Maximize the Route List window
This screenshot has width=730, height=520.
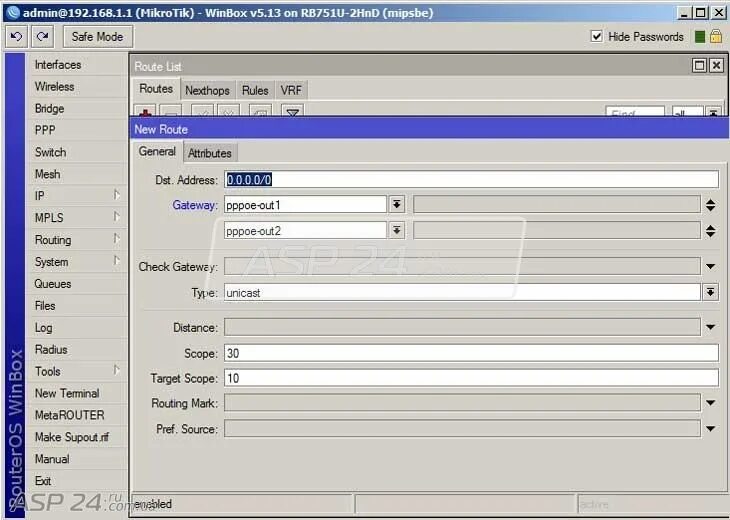click(699, 66)
